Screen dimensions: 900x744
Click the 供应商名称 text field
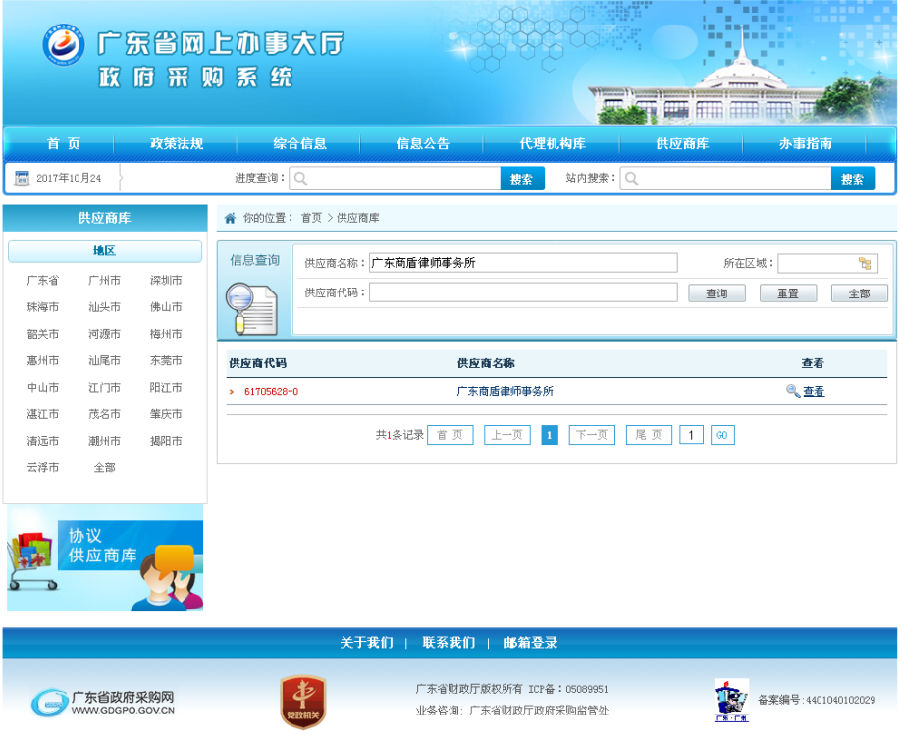[523, 263]
